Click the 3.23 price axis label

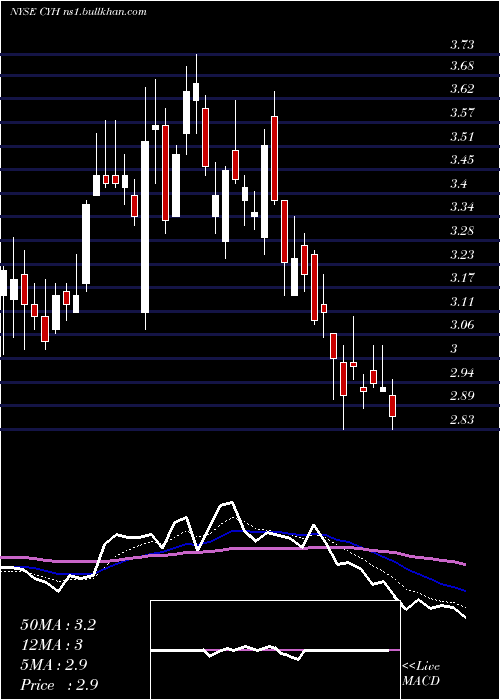(462, 254)
